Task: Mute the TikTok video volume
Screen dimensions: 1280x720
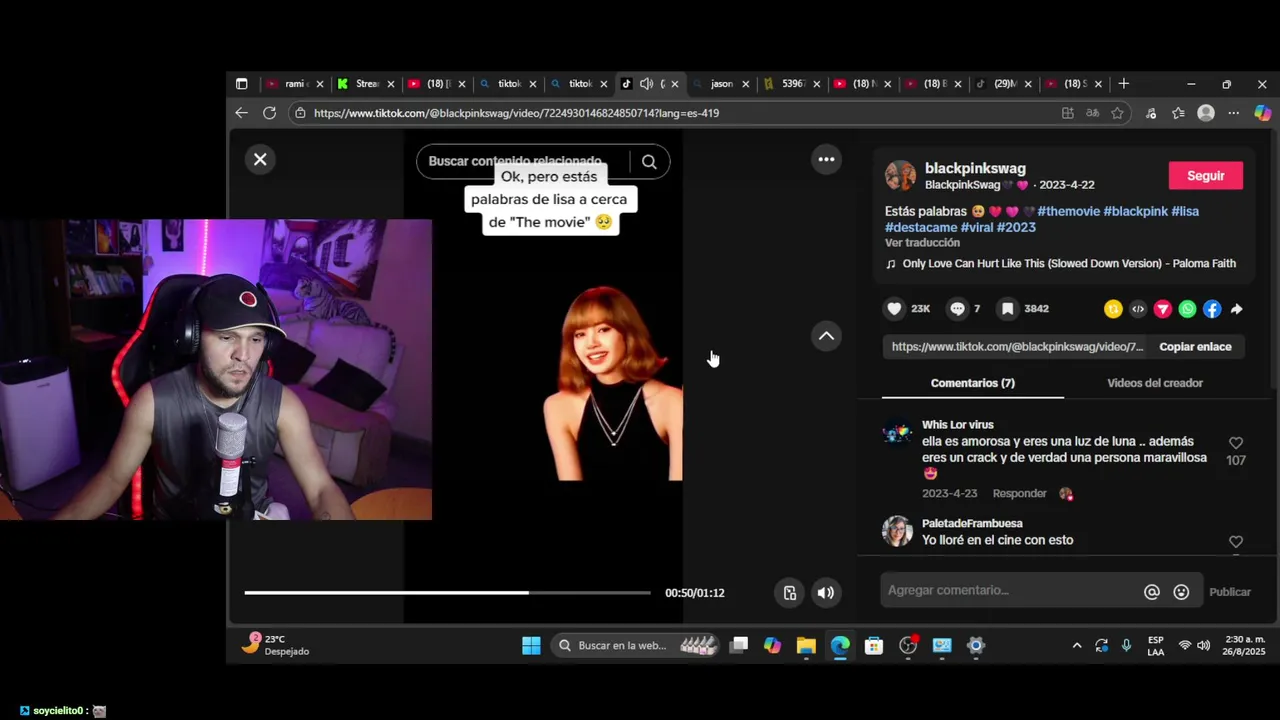Action: [x=825, y=593]
